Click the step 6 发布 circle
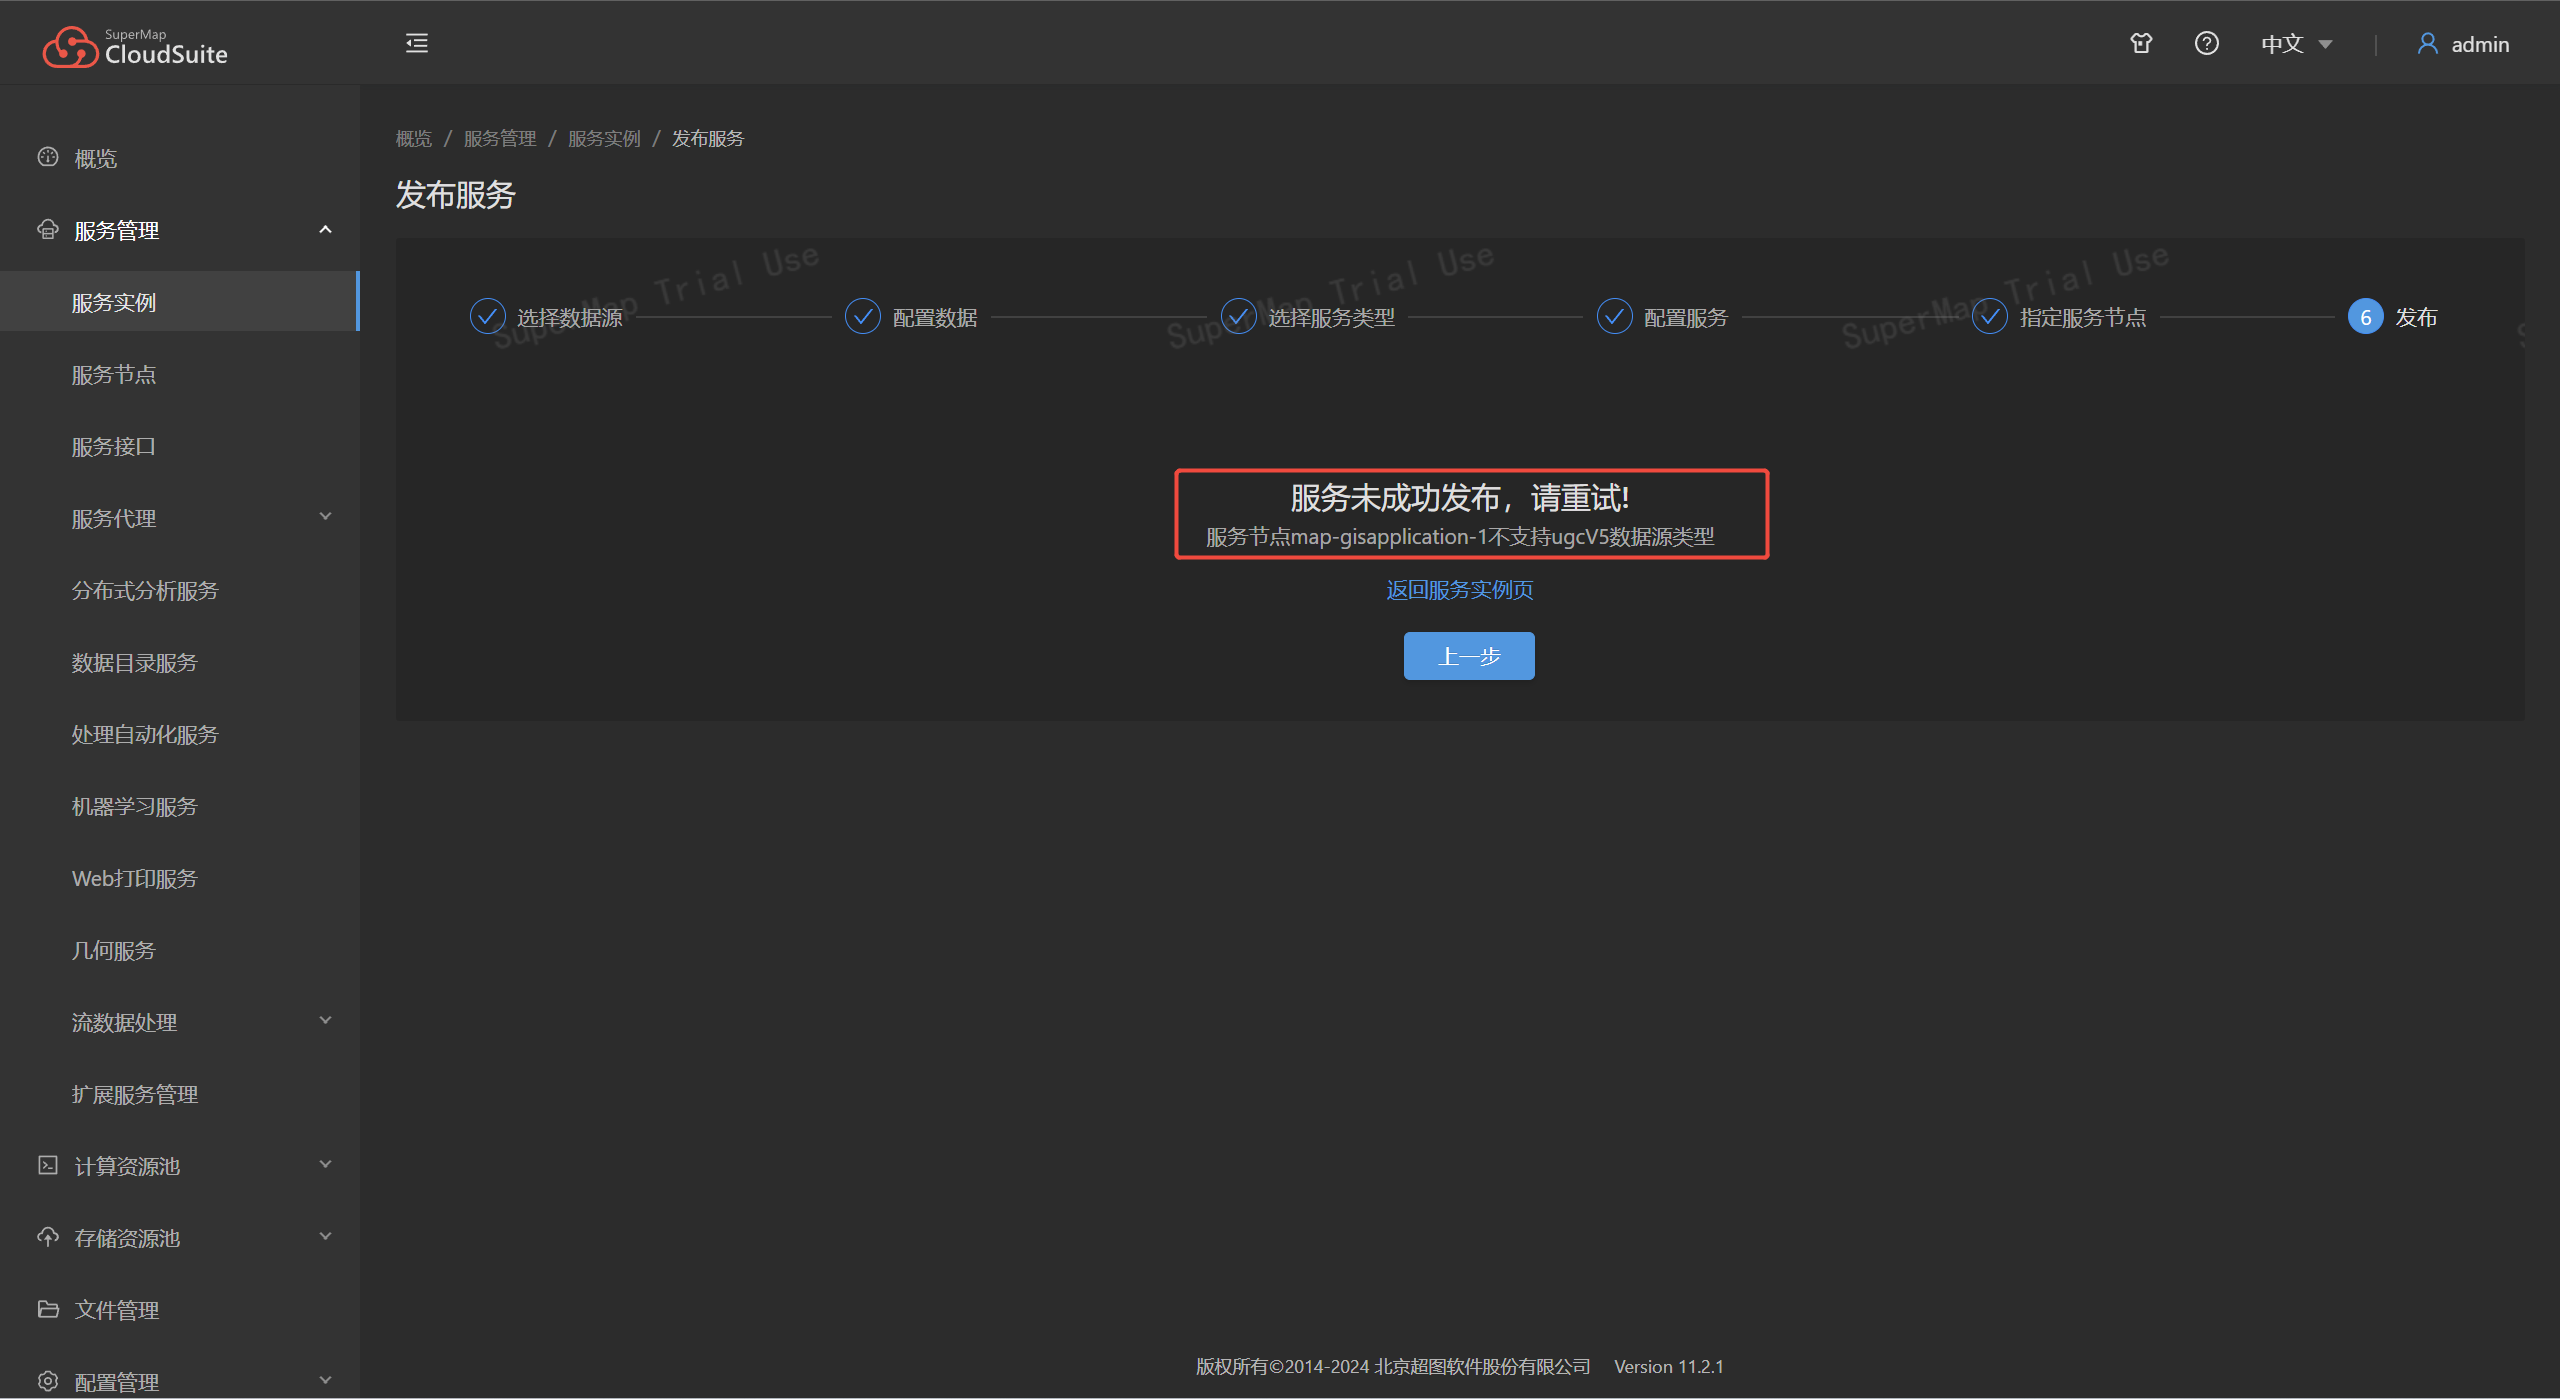Image resolution: width=2560 pixels, height=1399 pixels. 2365,316
